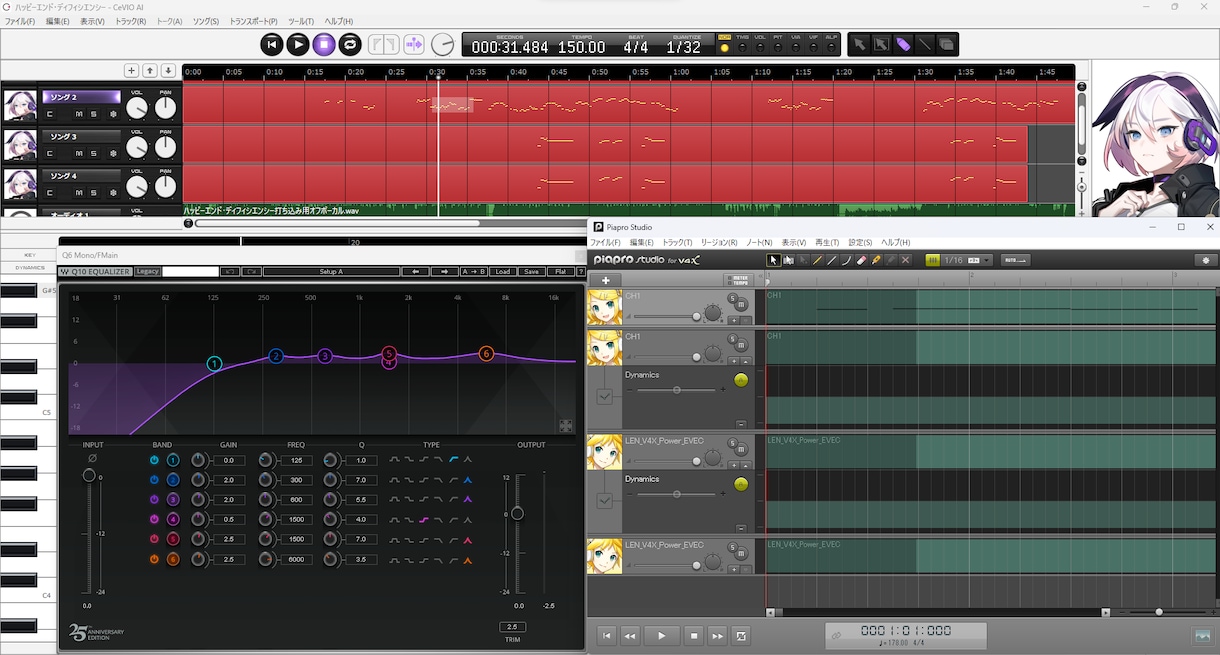Click the EQ input fader handle
Viewport: 1220px width, 655px height.
[89, 476]
